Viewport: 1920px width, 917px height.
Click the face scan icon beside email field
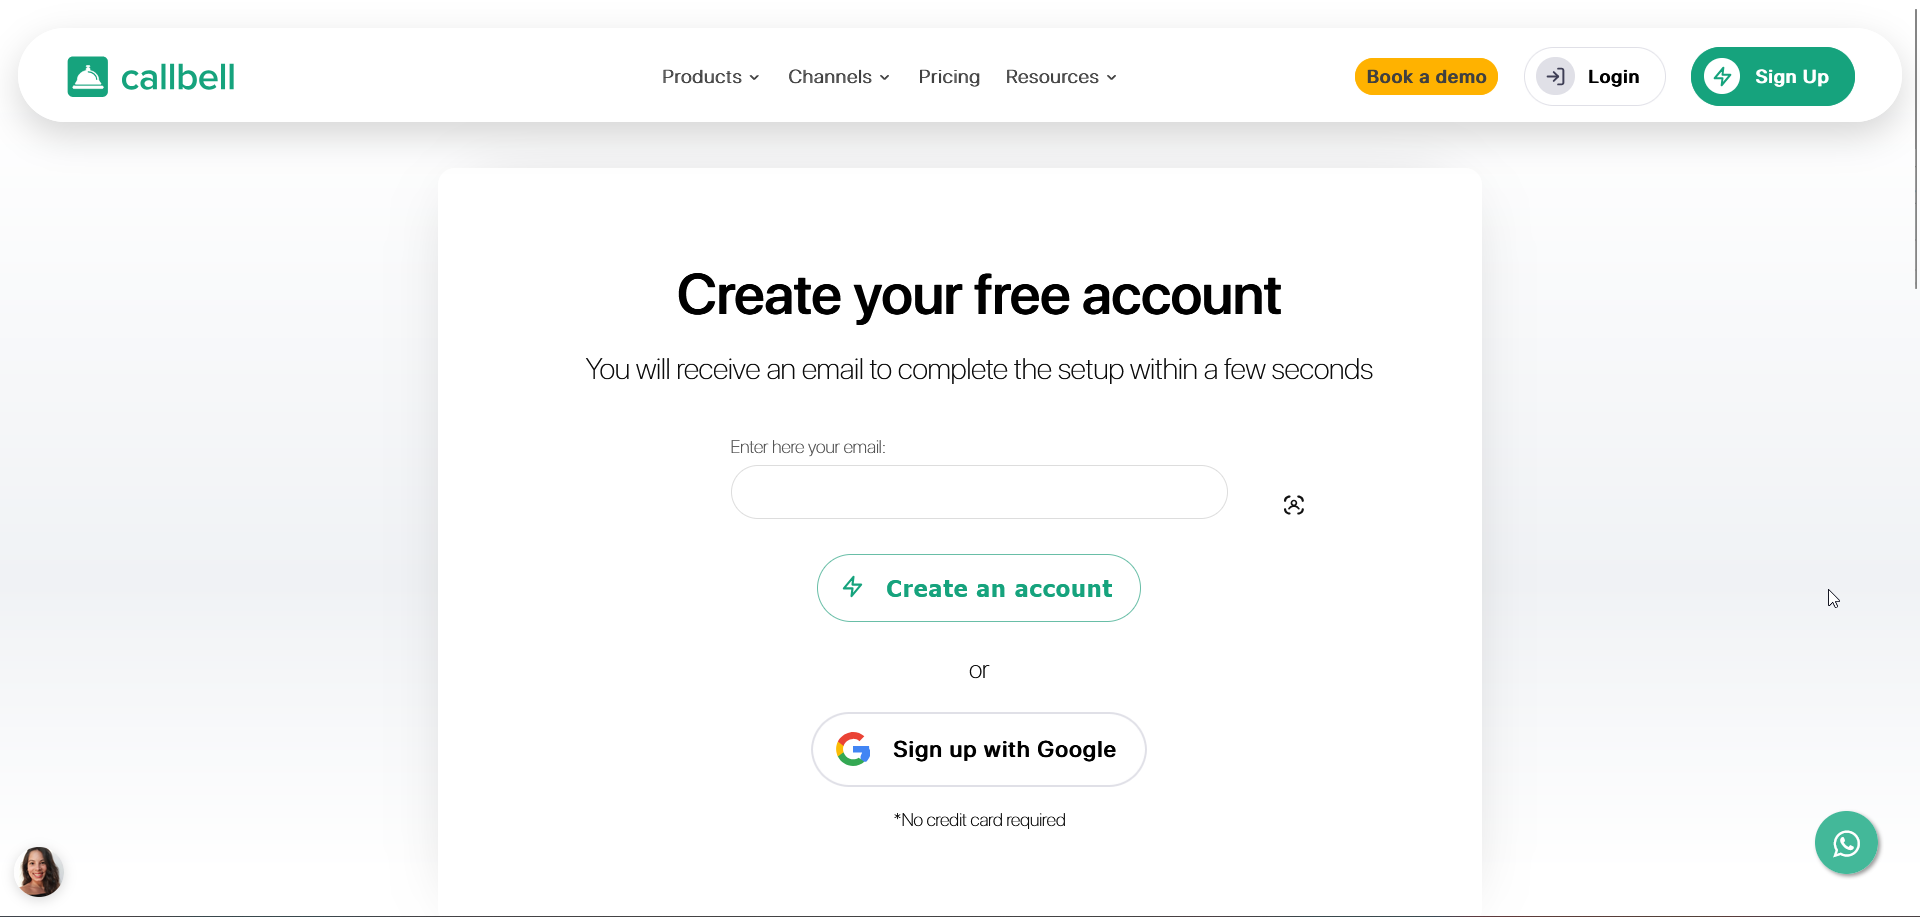(1294, 505)
